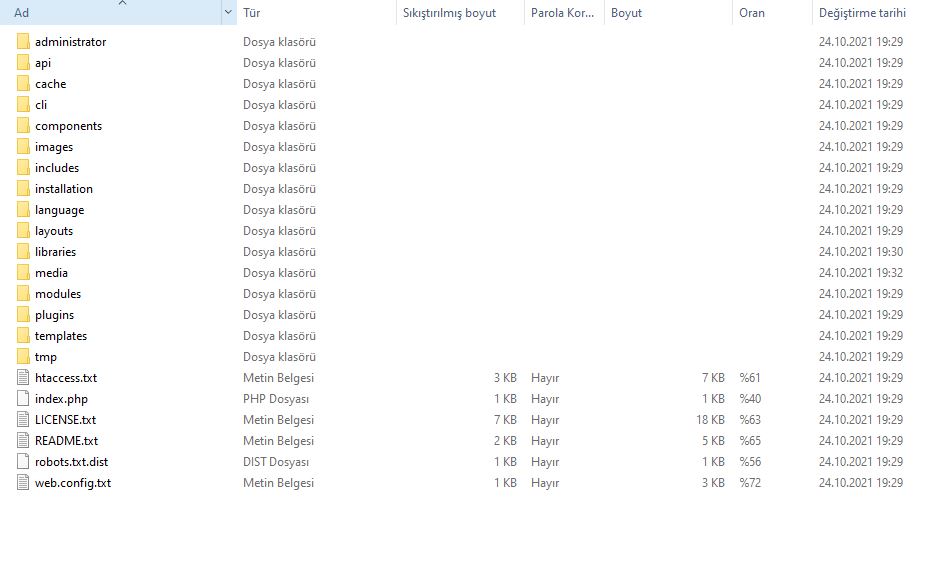Select the htaccess.txt file name
This screenshot has width=945, height=565.
tap(66, 377)
